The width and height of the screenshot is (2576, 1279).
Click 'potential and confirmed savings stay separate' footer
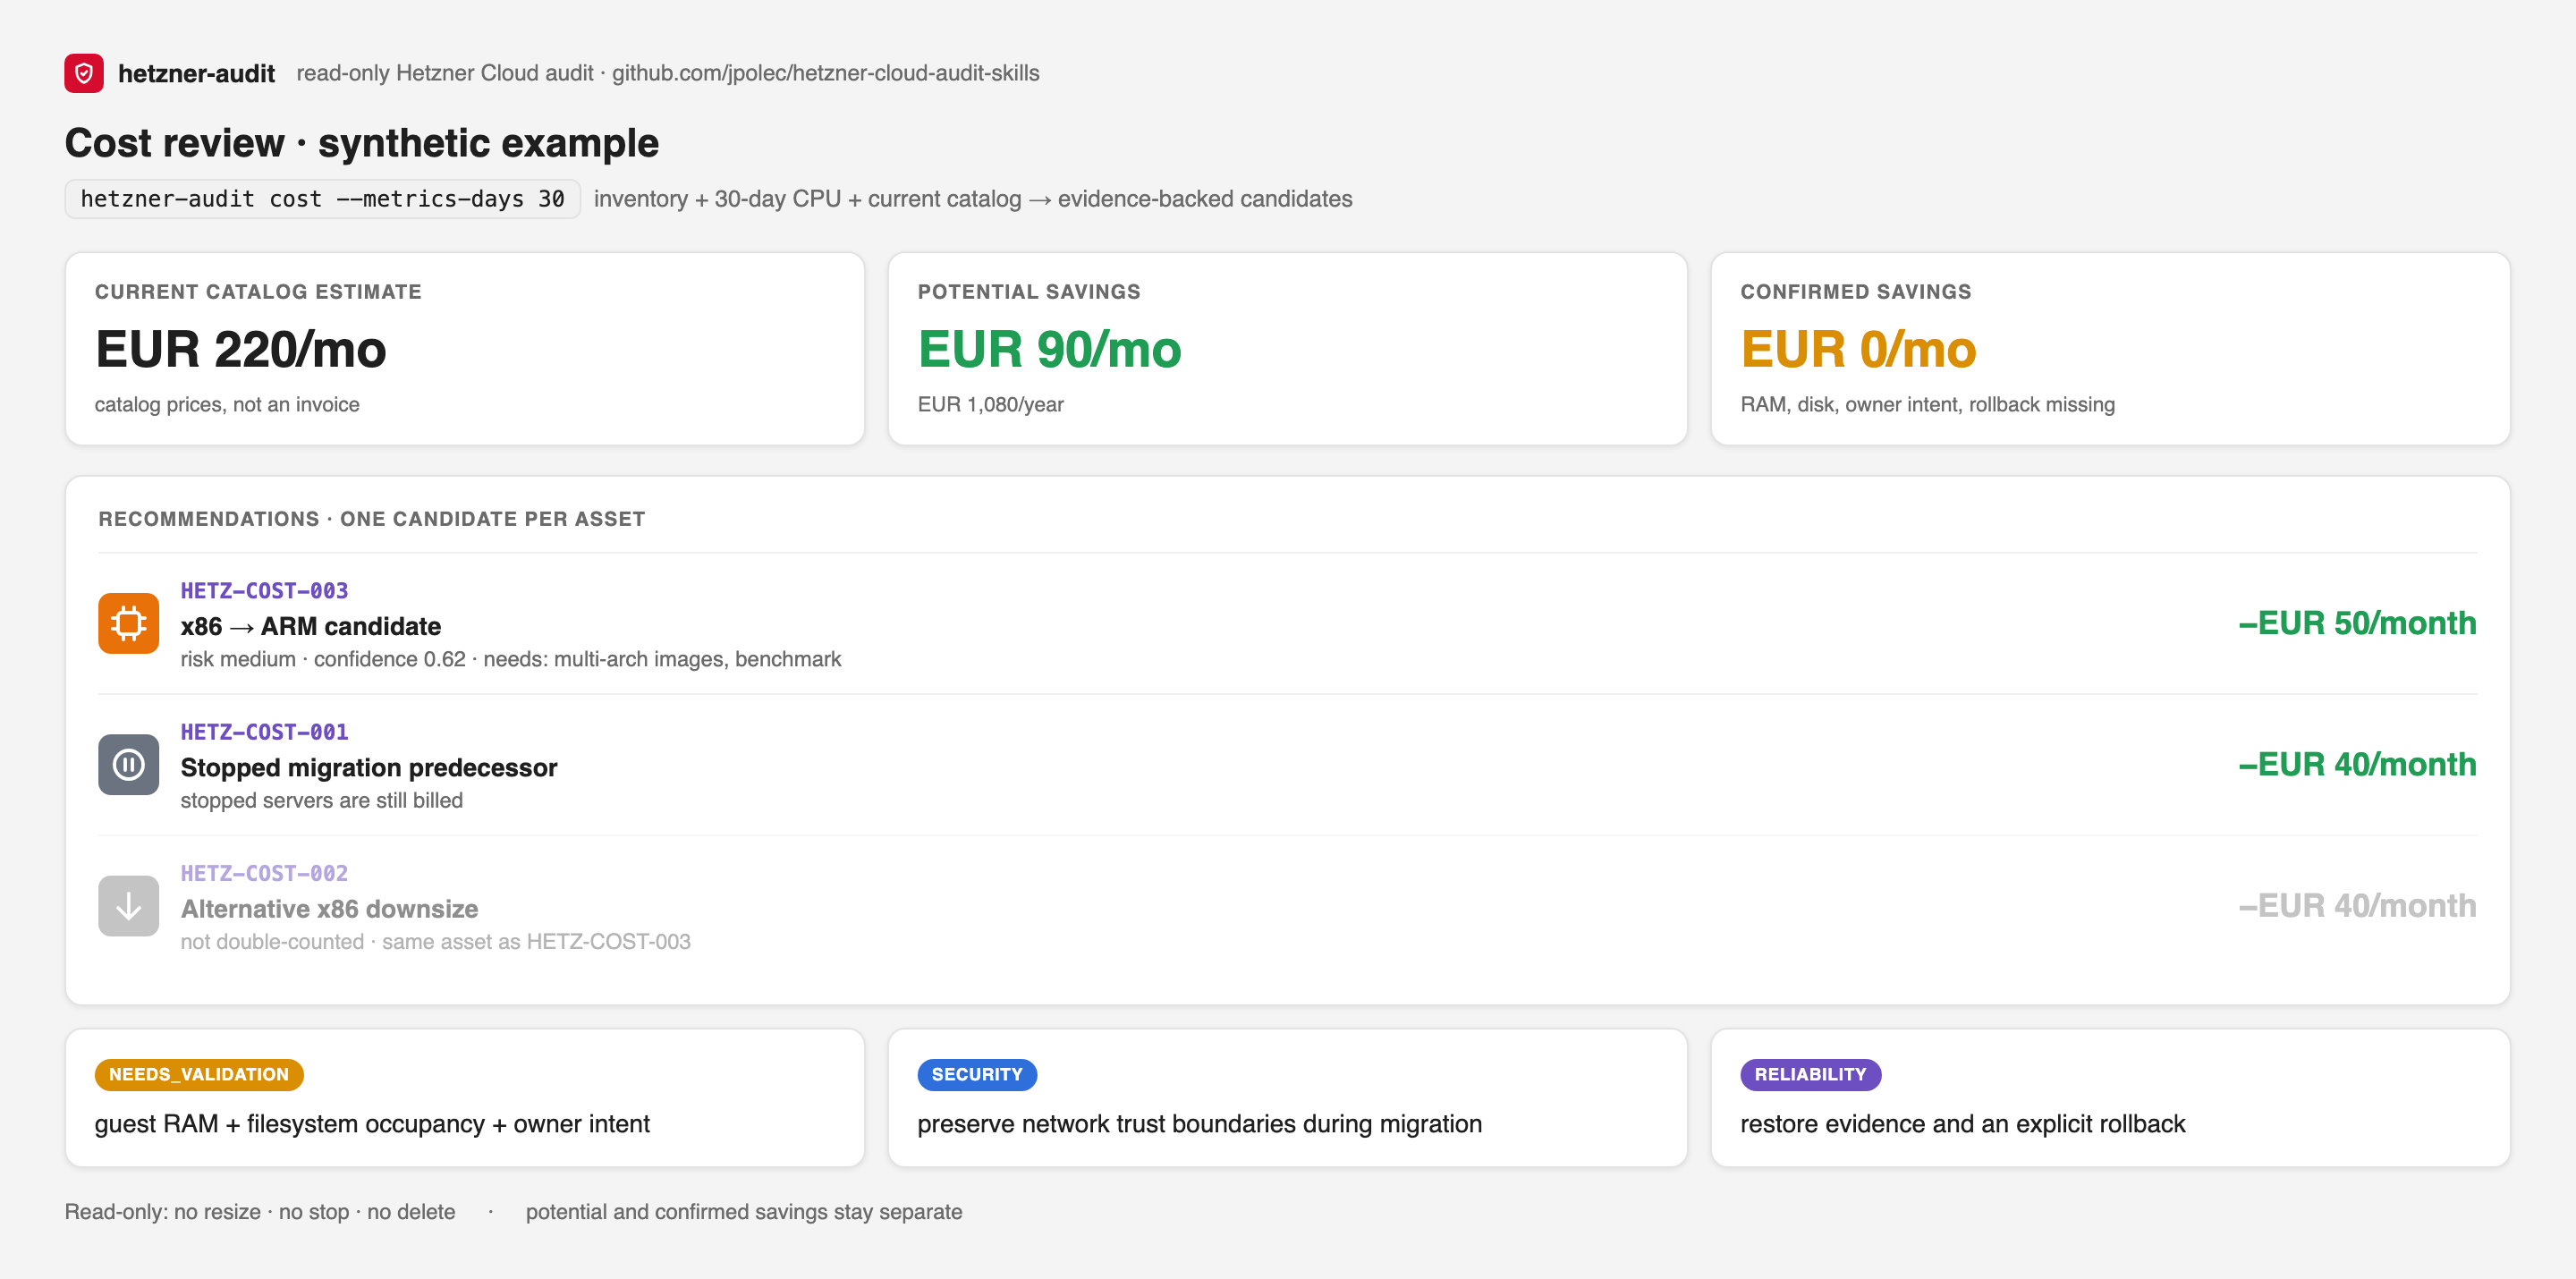pyautogui.click(x=744, y=1212)
